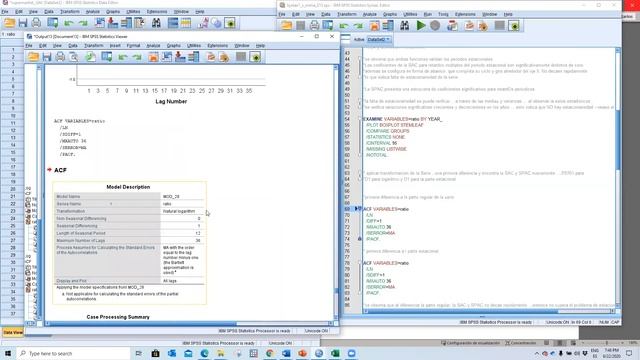Click the taskbar search box
This screenshot has height=360, width=640.
73,353
